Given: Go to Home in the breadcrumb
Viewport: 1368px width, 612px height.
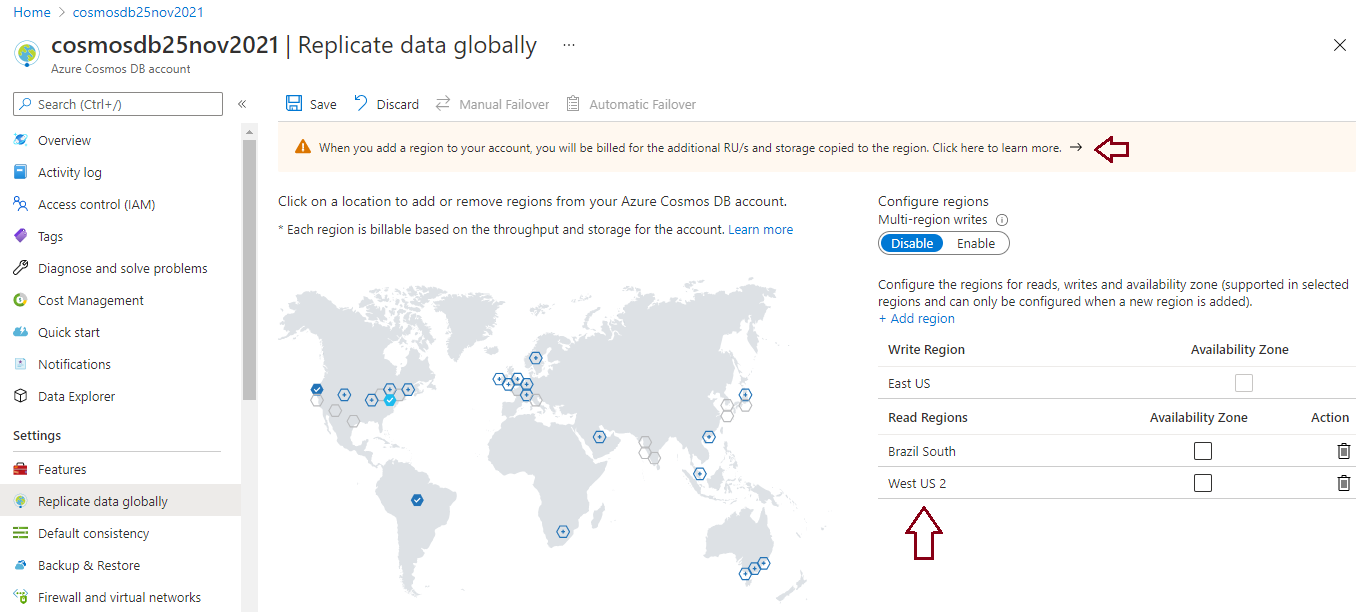Looking at the screenshot, I should 32,12.
